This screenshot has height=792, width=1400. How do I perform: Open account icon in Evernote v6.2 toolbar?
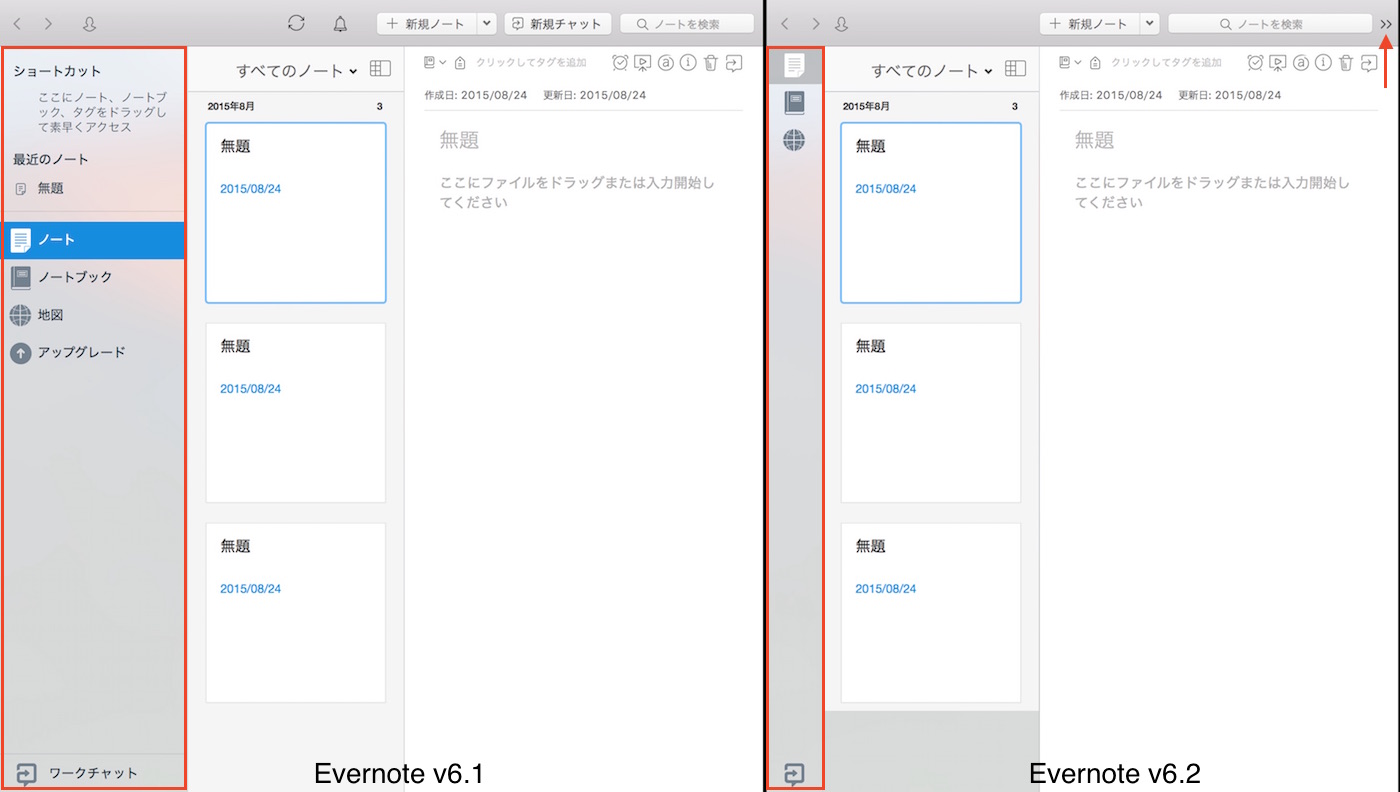842,24
